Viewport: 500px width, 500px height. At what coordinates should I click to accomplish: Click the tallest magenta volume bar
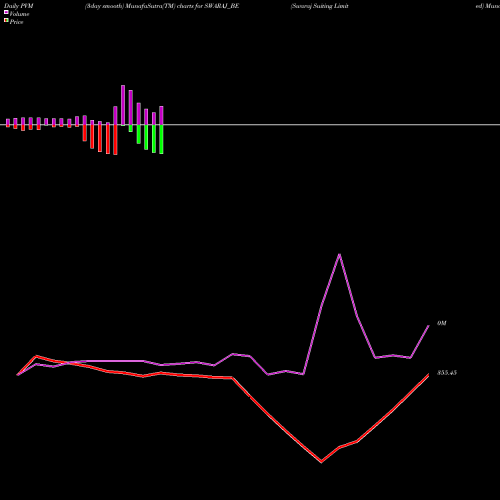[123, 105]
